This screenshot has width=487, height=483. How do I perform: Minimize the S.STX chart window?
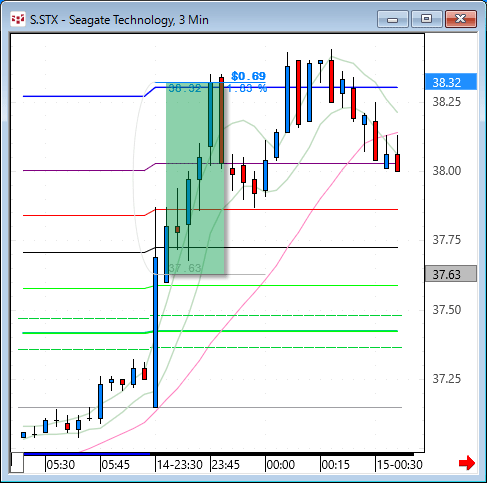click(393, 19)
